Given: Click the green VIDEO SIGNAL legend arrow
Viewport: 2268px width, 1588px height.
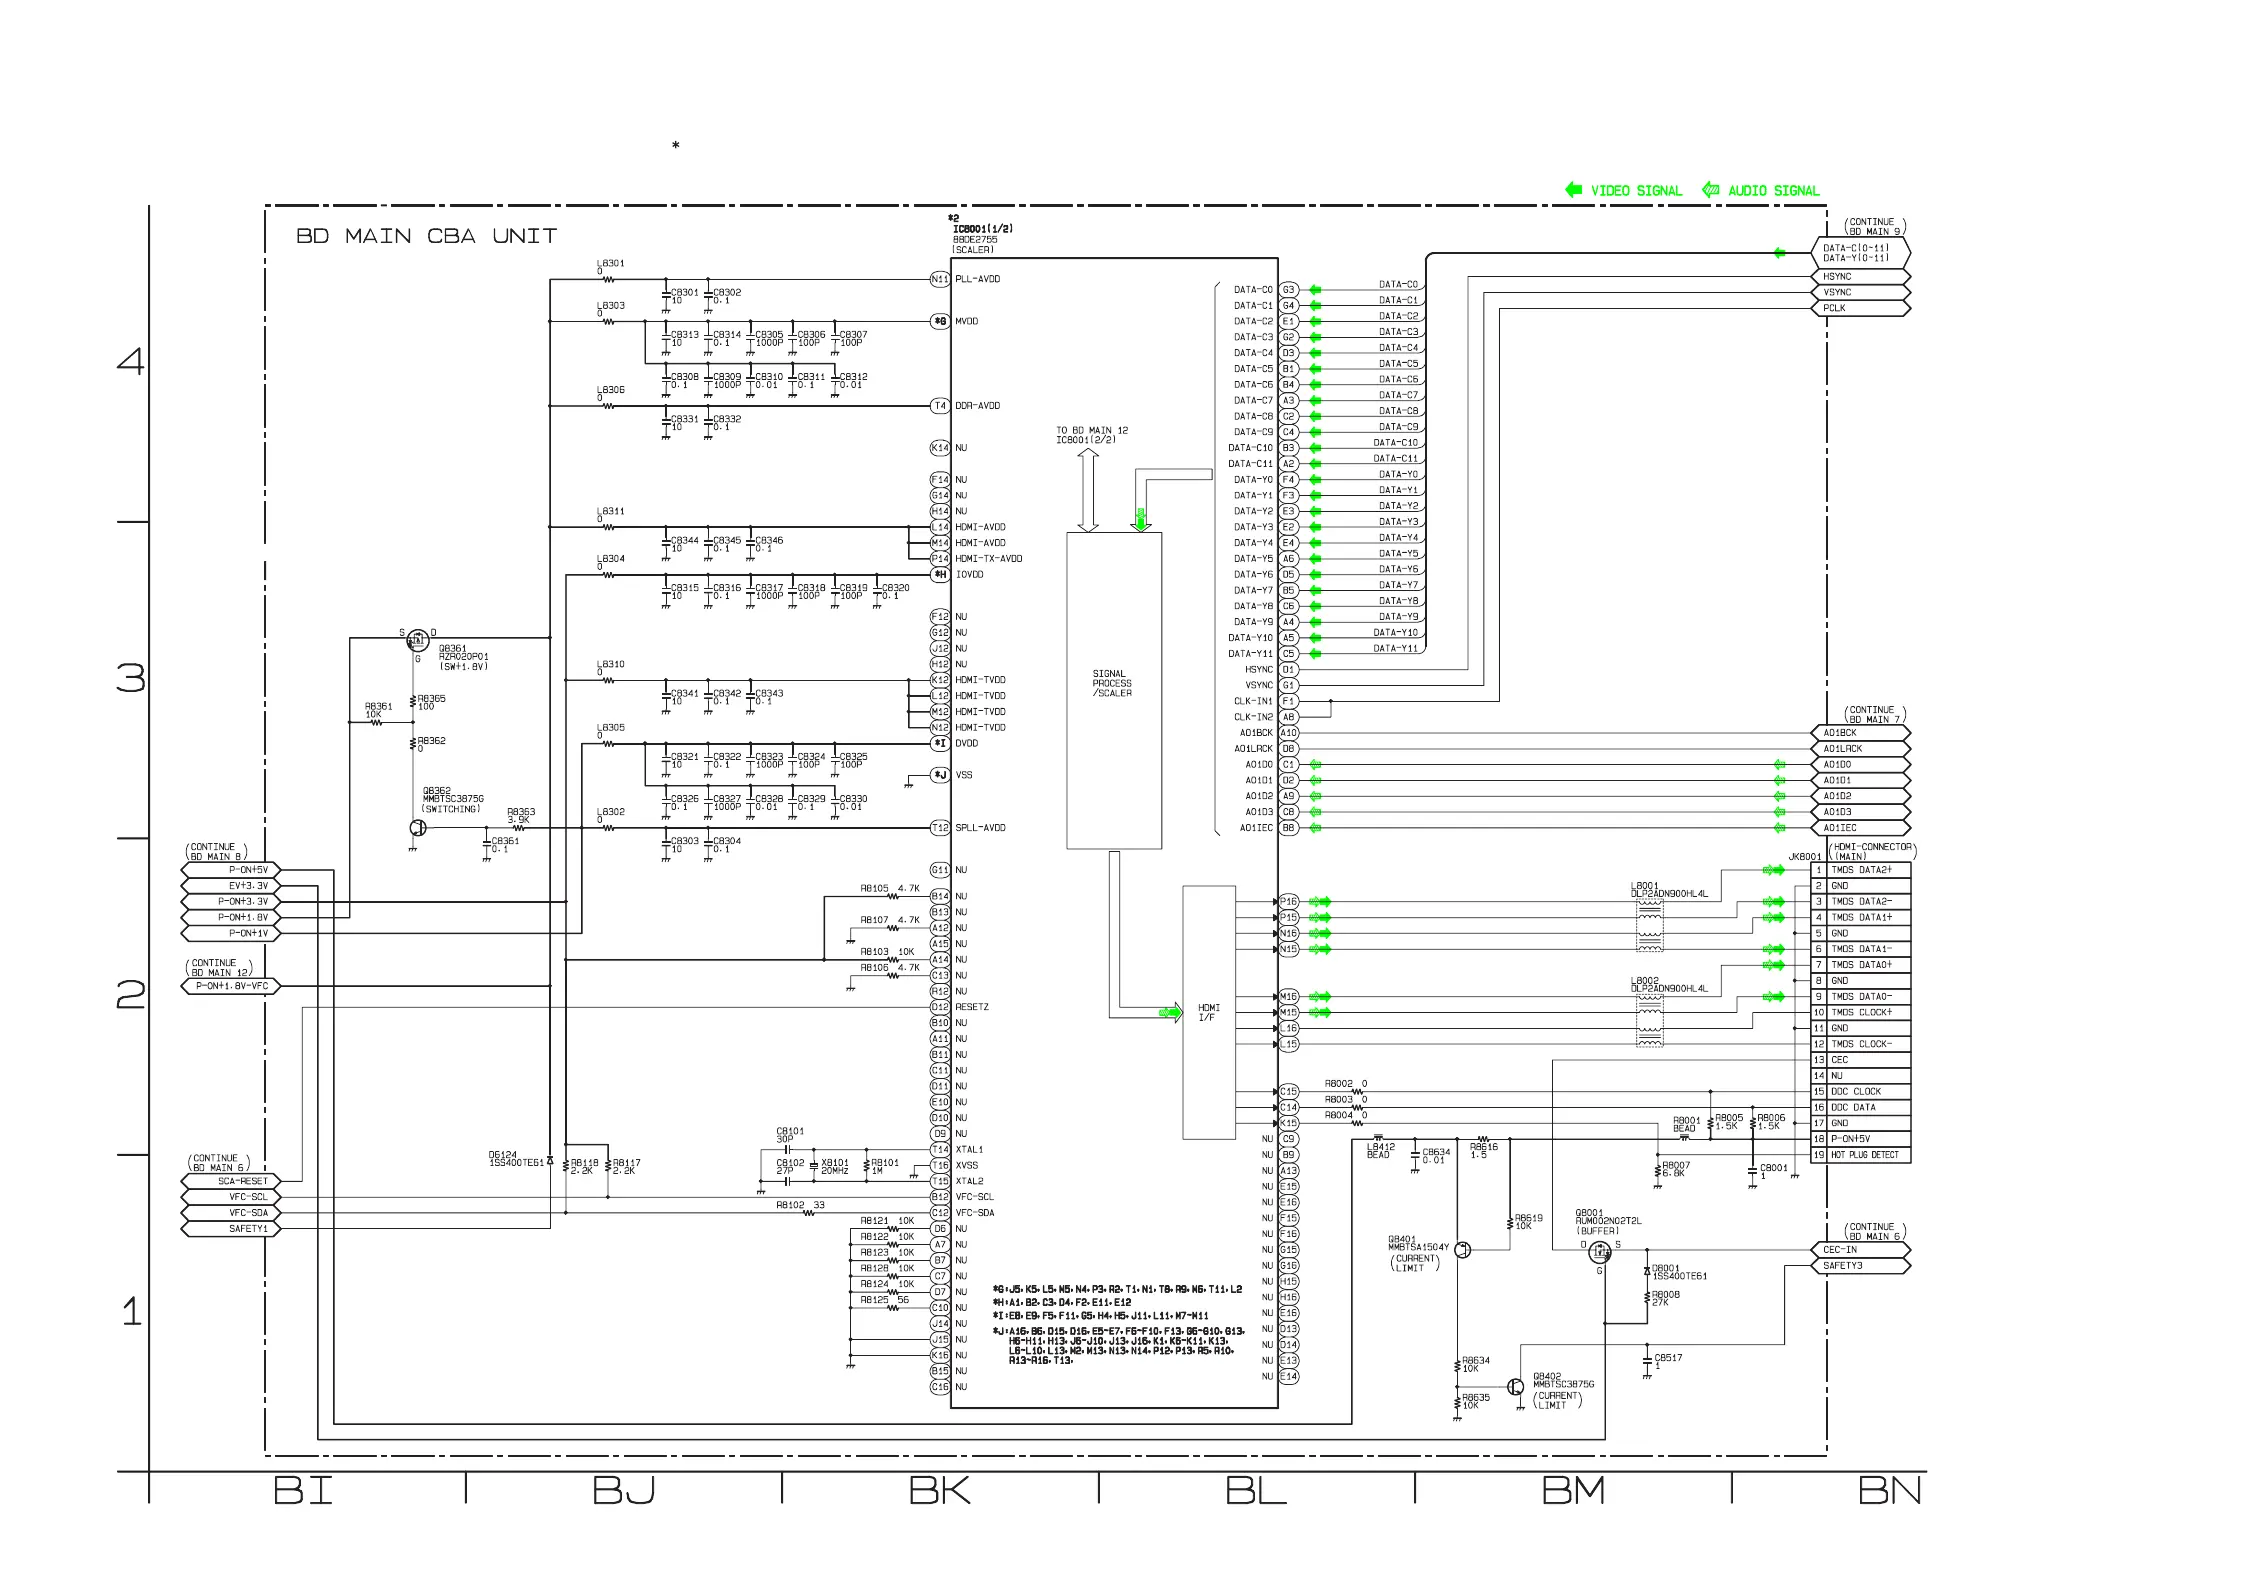Looking at the screenshot, I should click(1573, 190).
